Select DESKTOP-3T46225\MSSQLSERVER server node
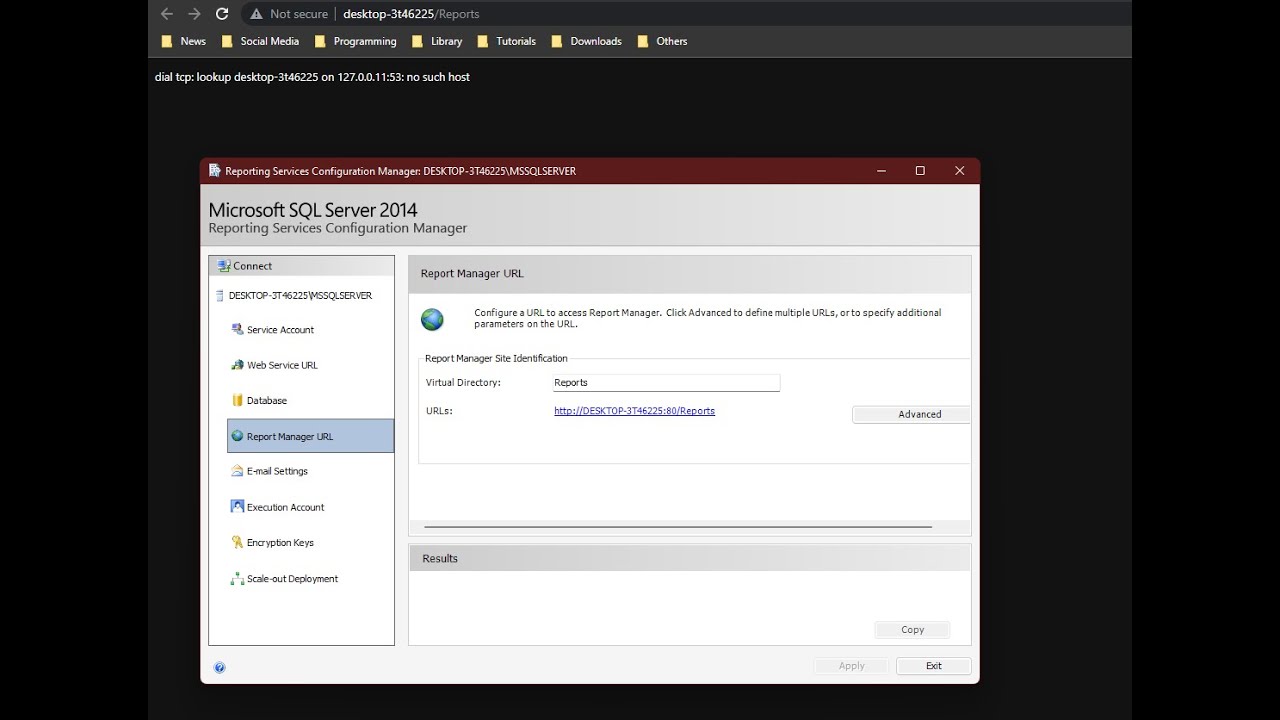Viewport: 1280px width, 720px height. [293, 296]
